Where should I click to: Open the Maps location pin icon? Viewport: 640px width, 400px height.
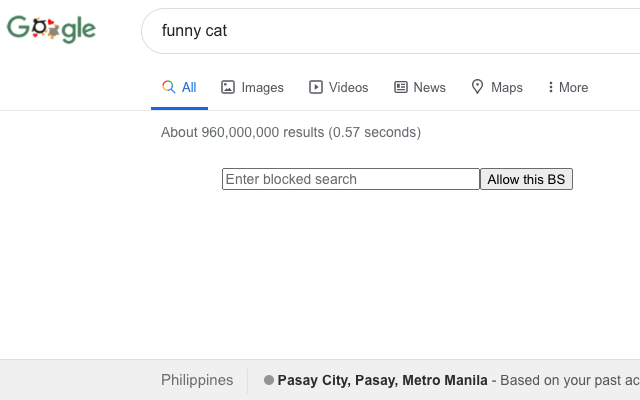(477, 87)
